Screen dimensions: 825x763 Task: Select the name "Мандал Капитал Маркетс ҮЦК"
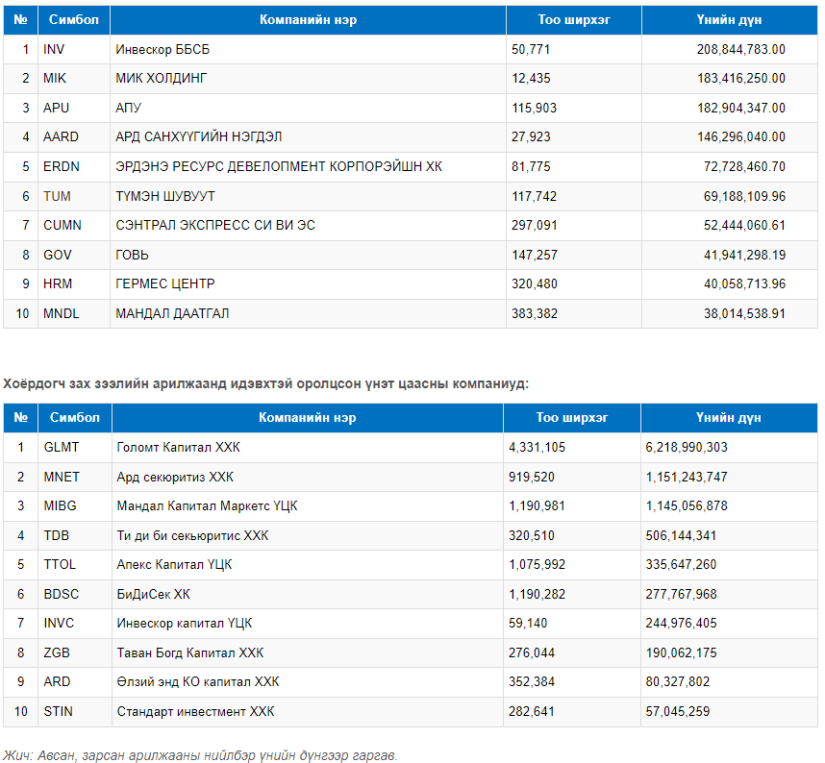click(207, 506)
